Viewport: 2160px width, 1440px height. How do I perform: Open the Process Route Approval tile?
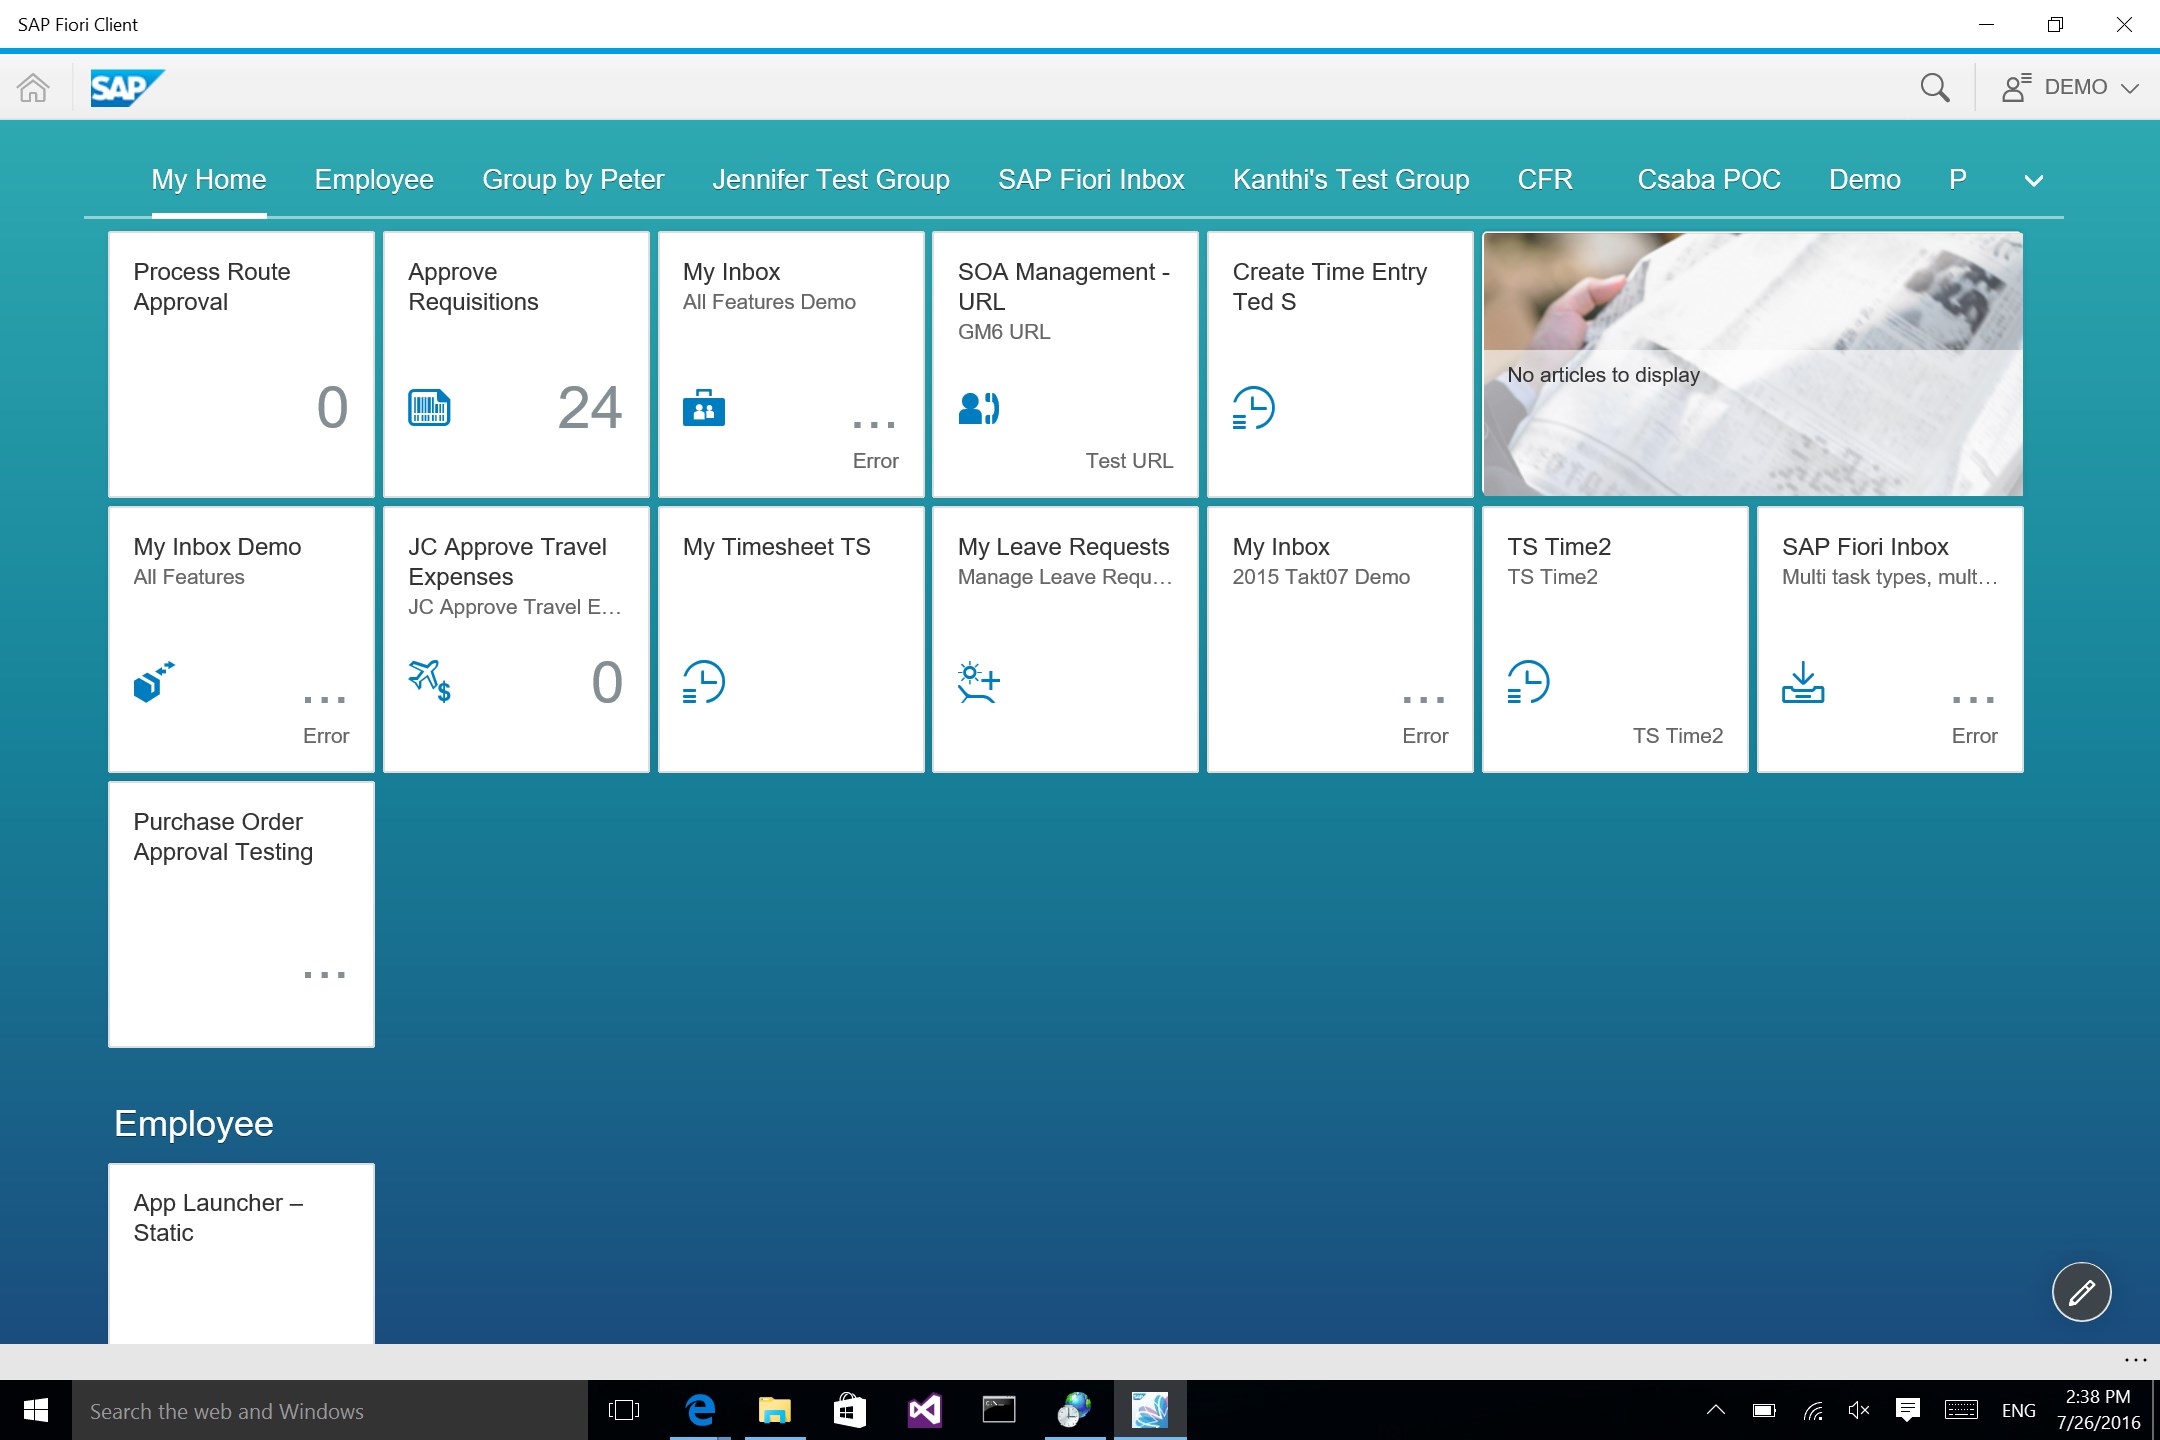pos(241,364)
